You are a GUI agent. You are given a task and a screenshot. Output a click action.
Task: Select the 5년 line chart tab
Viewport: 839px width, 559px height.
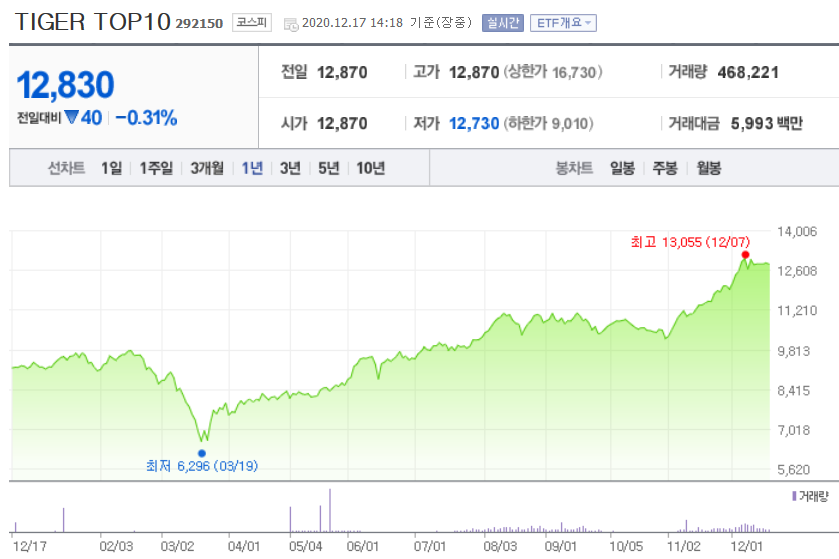click(x=329, y=169)
